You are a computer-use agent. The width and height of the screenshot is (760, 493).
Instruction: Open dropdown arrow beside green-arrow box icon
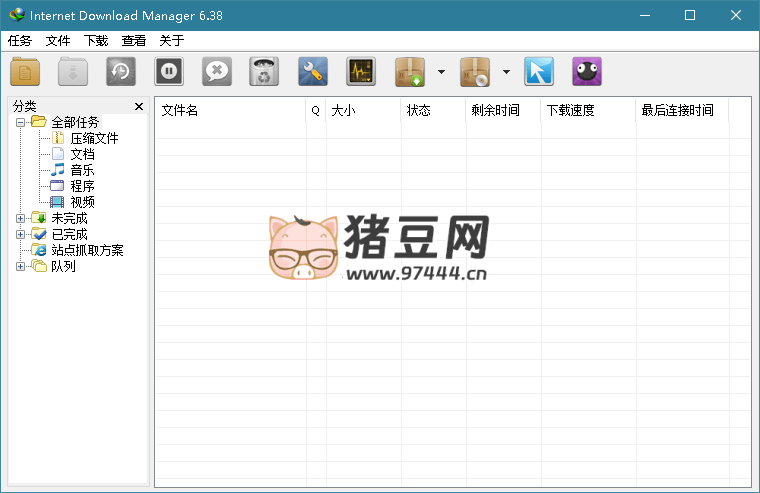click(441, 72)
